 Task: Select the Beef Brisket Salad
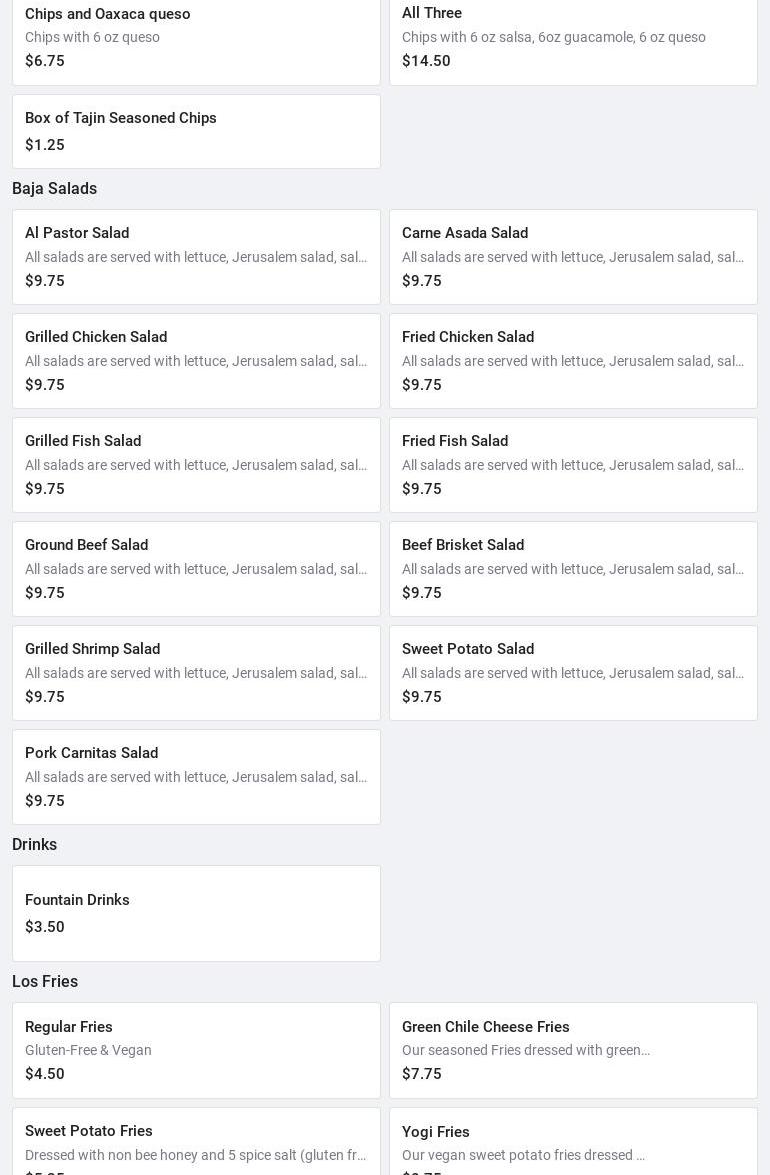(x=573, y=569)
